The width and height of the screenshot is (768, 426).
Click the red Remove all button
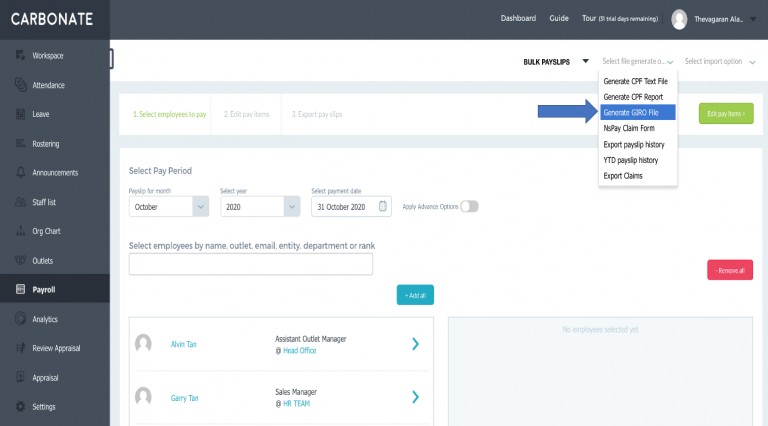click(x=730, y=270)
